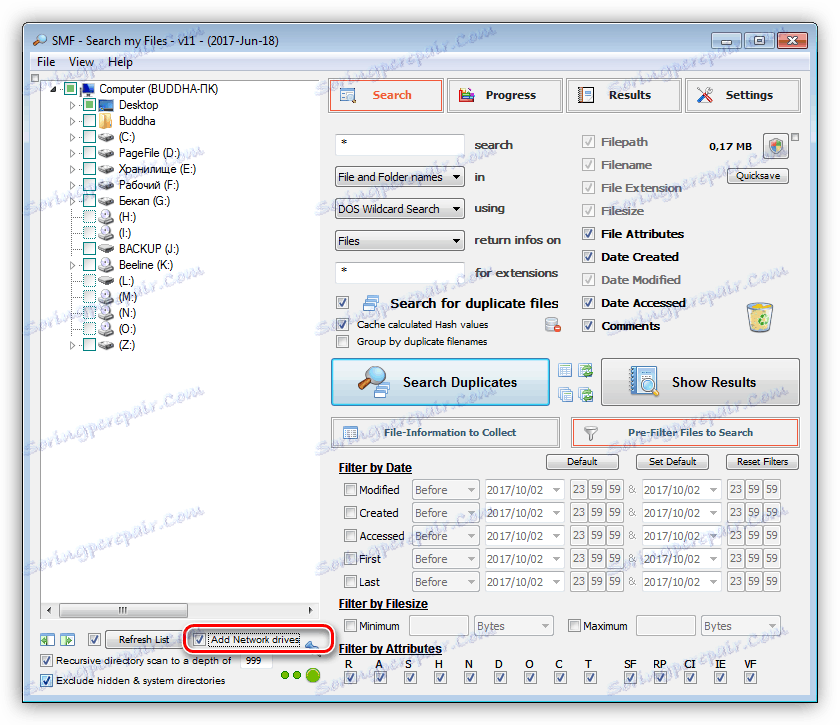Click the Buddha folder icon

[106, 121]
